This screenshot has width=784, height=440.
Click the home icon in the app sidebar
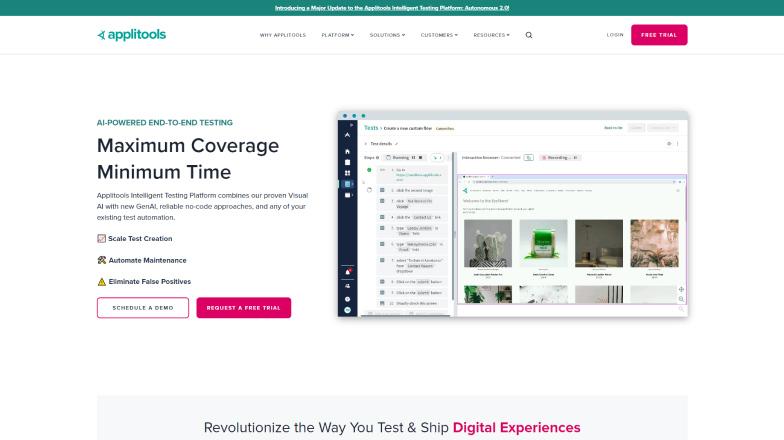(347, 151)
